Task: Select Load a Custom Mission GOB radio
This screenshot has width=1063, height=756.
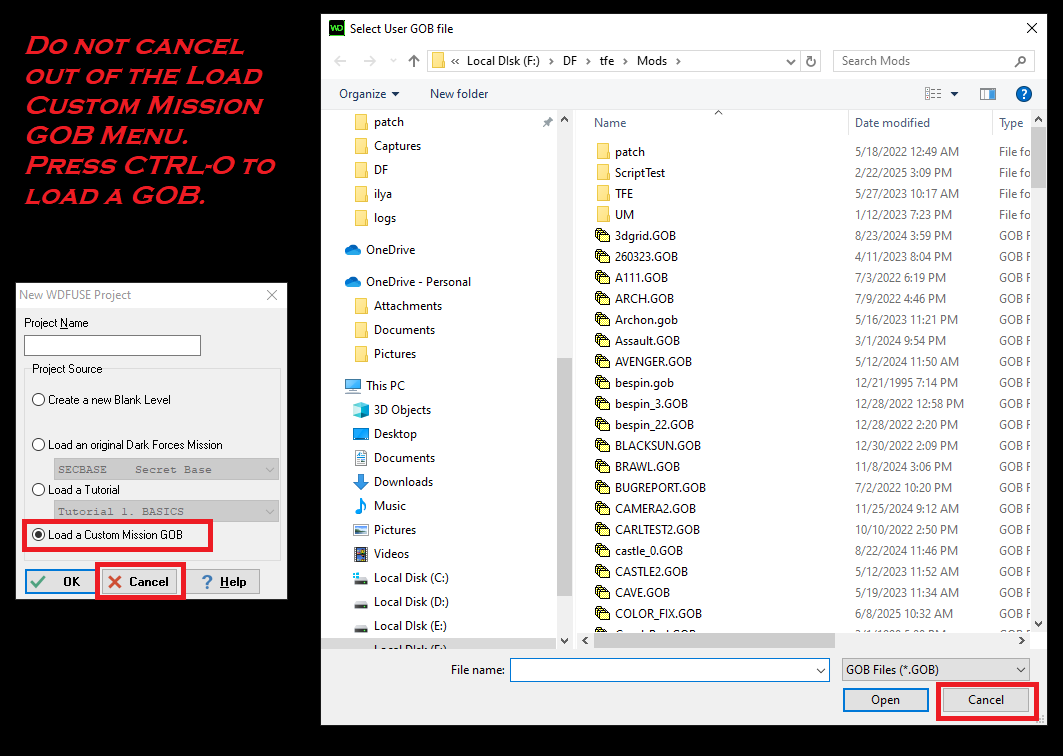Action: (39, 535)
